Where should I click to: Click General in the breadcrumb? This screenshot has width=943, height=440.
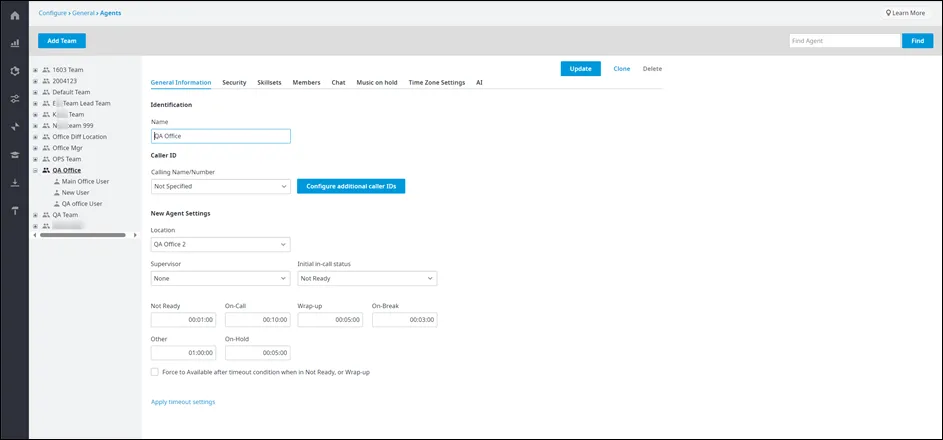pos(83,13)
